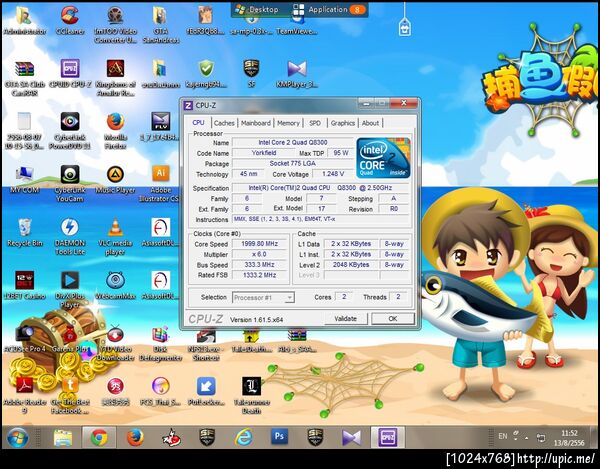Select the SPD tab
600x469 pixels.
(315, 123)
